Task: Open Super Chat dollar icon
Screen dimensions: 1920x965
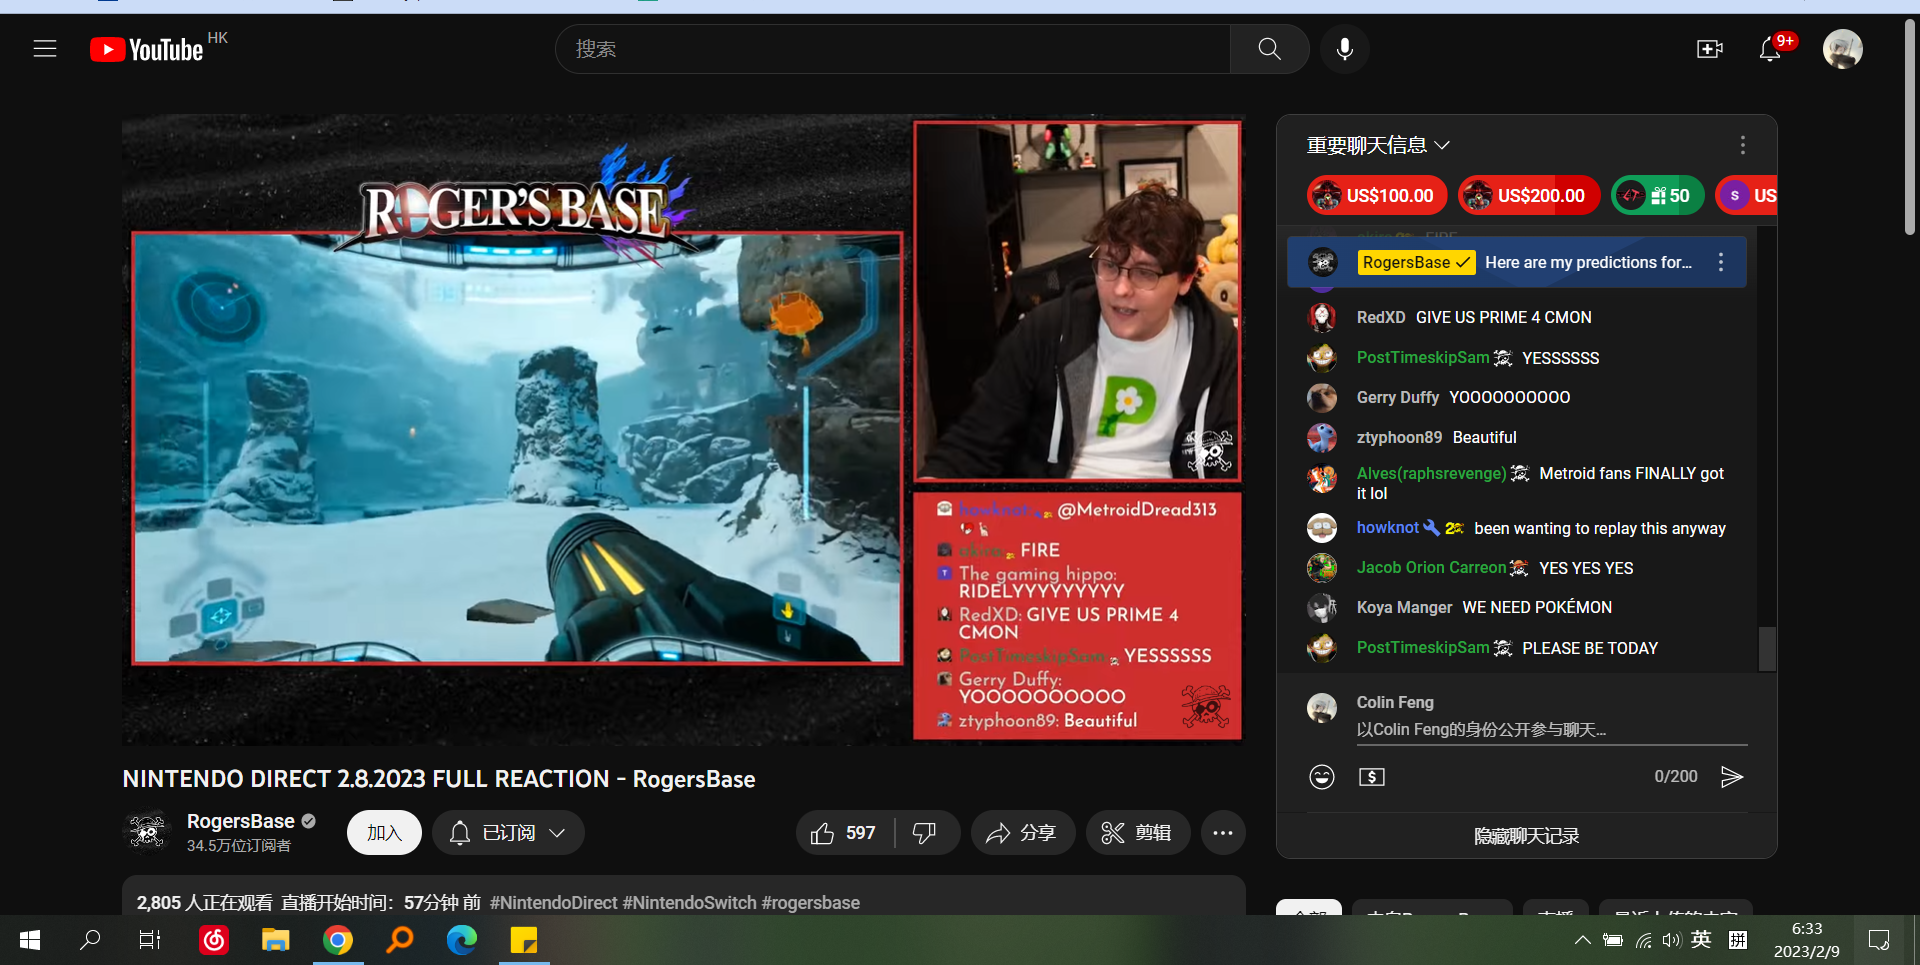Action: pyautogui.click(x=1372, y=777)
